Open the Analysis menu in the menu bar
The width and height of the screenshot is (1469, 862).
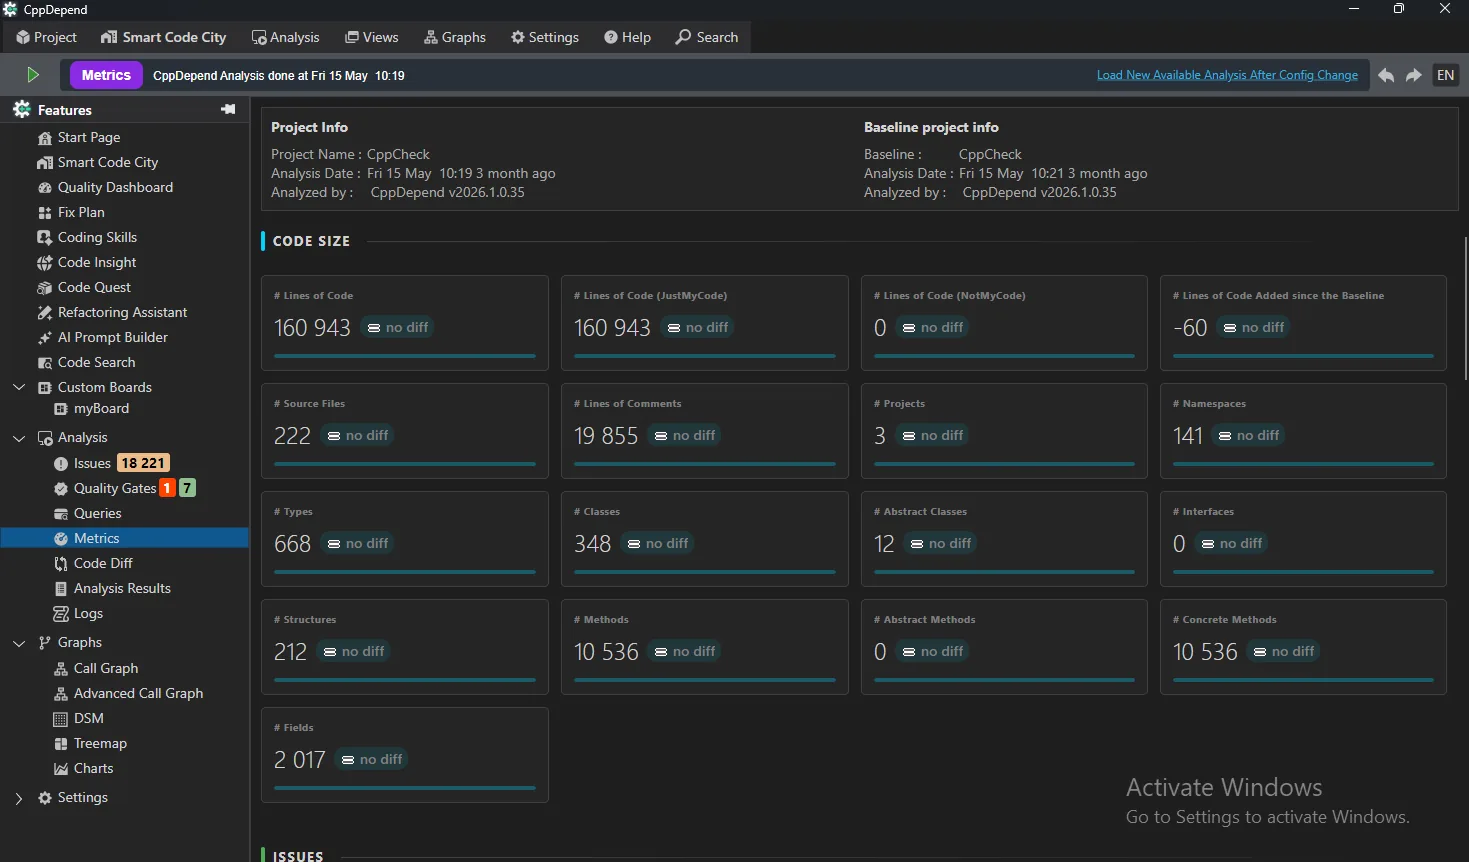pos(286,37)
